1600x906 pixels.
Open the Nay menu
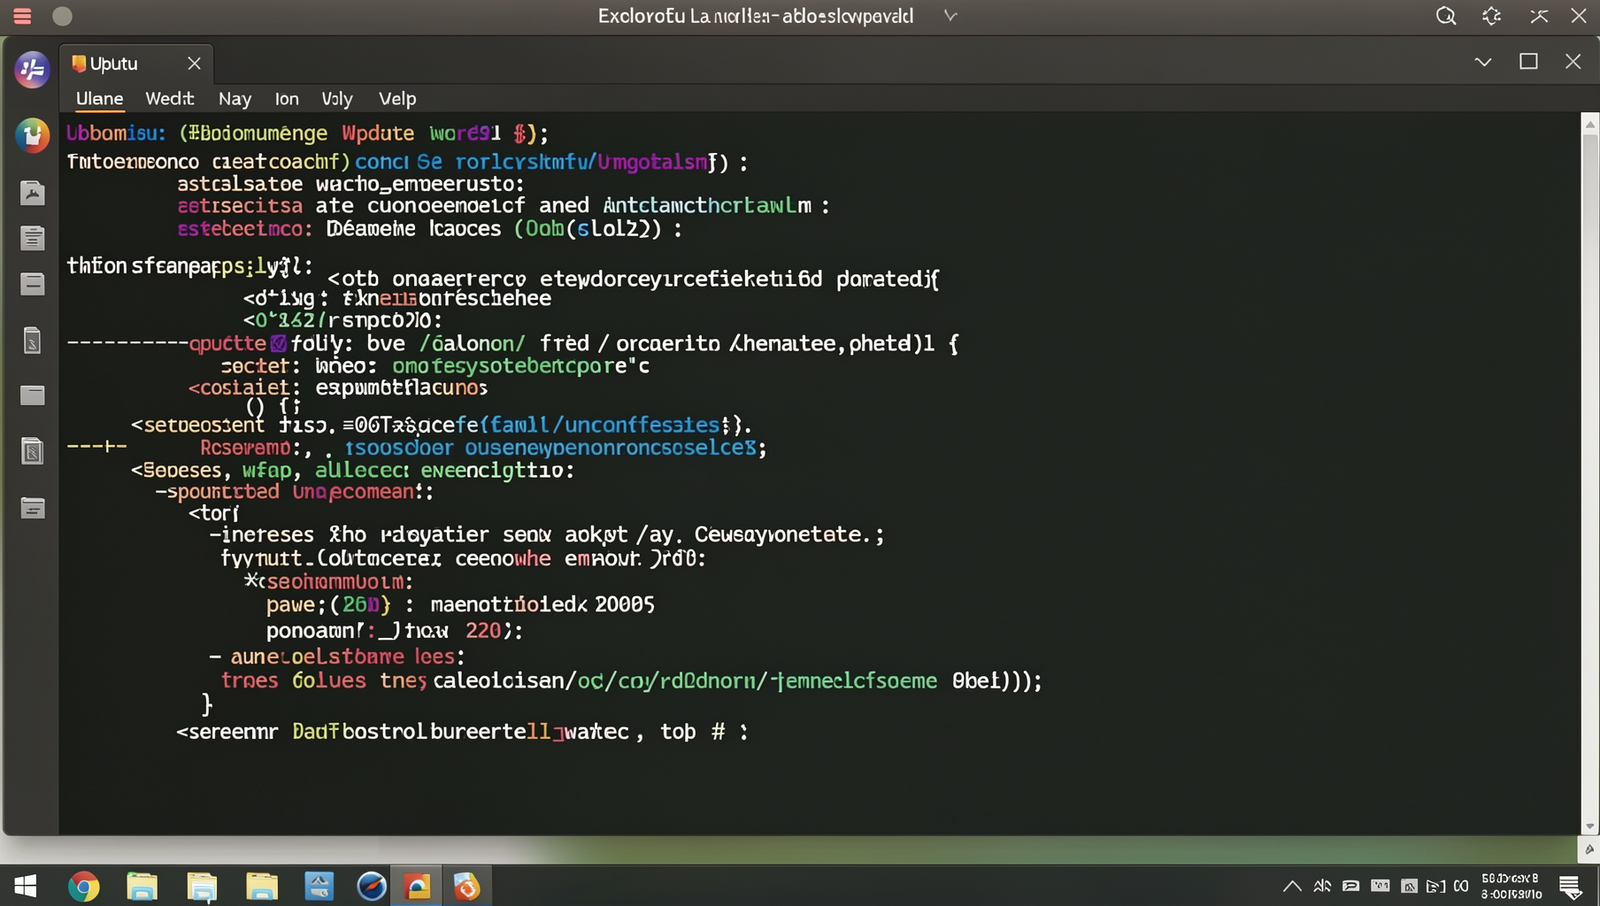click(x=234, y=98)
